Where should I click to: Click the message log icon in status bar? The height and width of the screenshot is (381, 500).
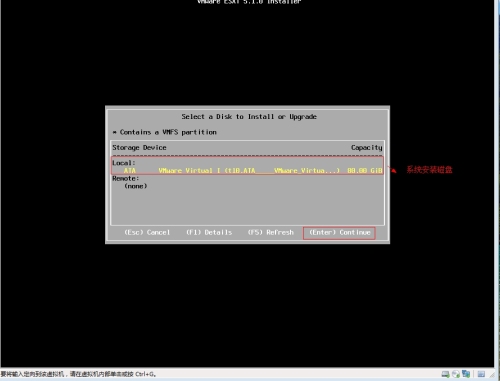[481, 374]
